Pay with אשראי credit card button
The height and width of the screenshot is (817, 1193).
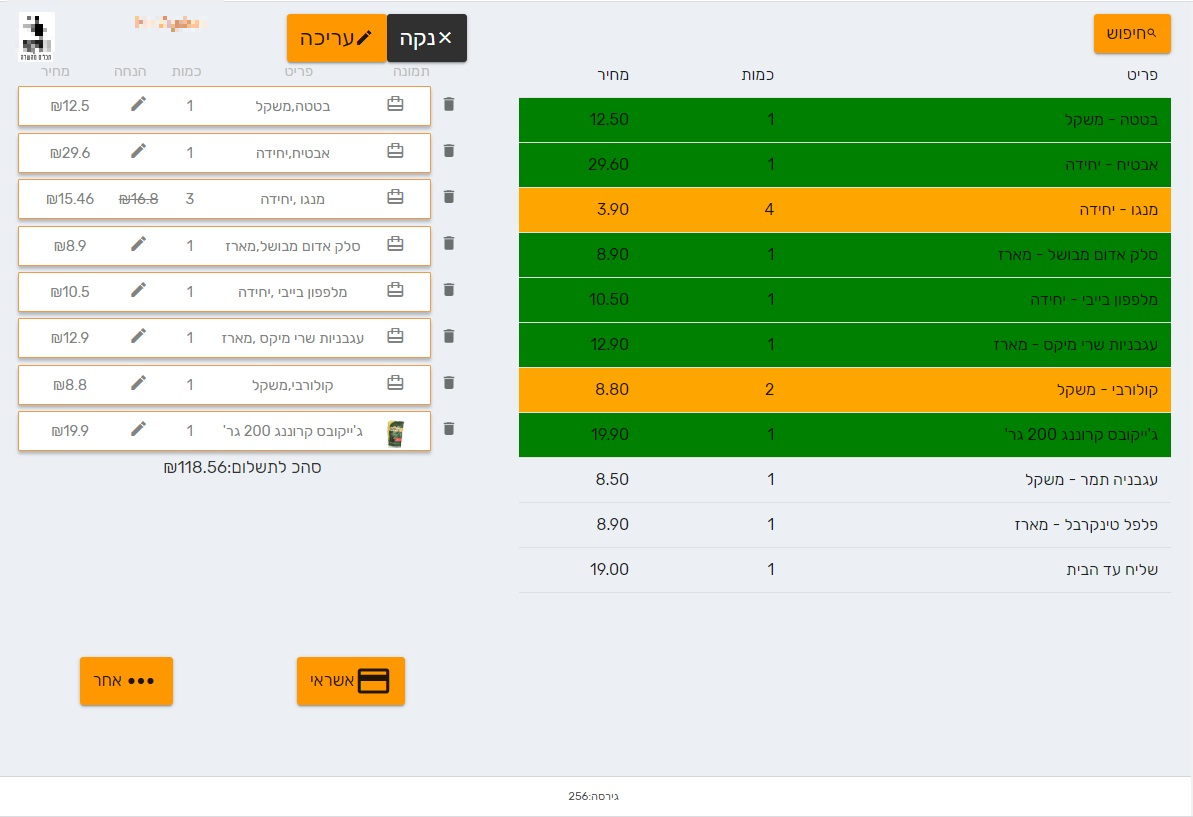351,681
